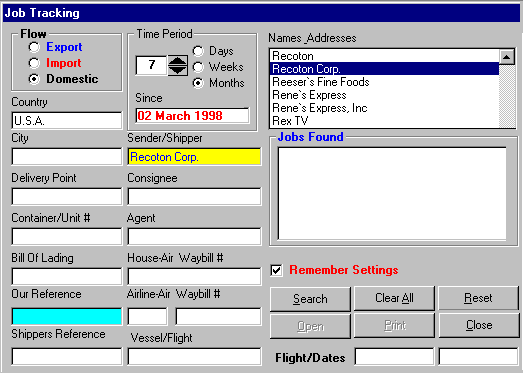Toggle the Remember Settings checkbox

pyautogui.click(x=277, y=270)
